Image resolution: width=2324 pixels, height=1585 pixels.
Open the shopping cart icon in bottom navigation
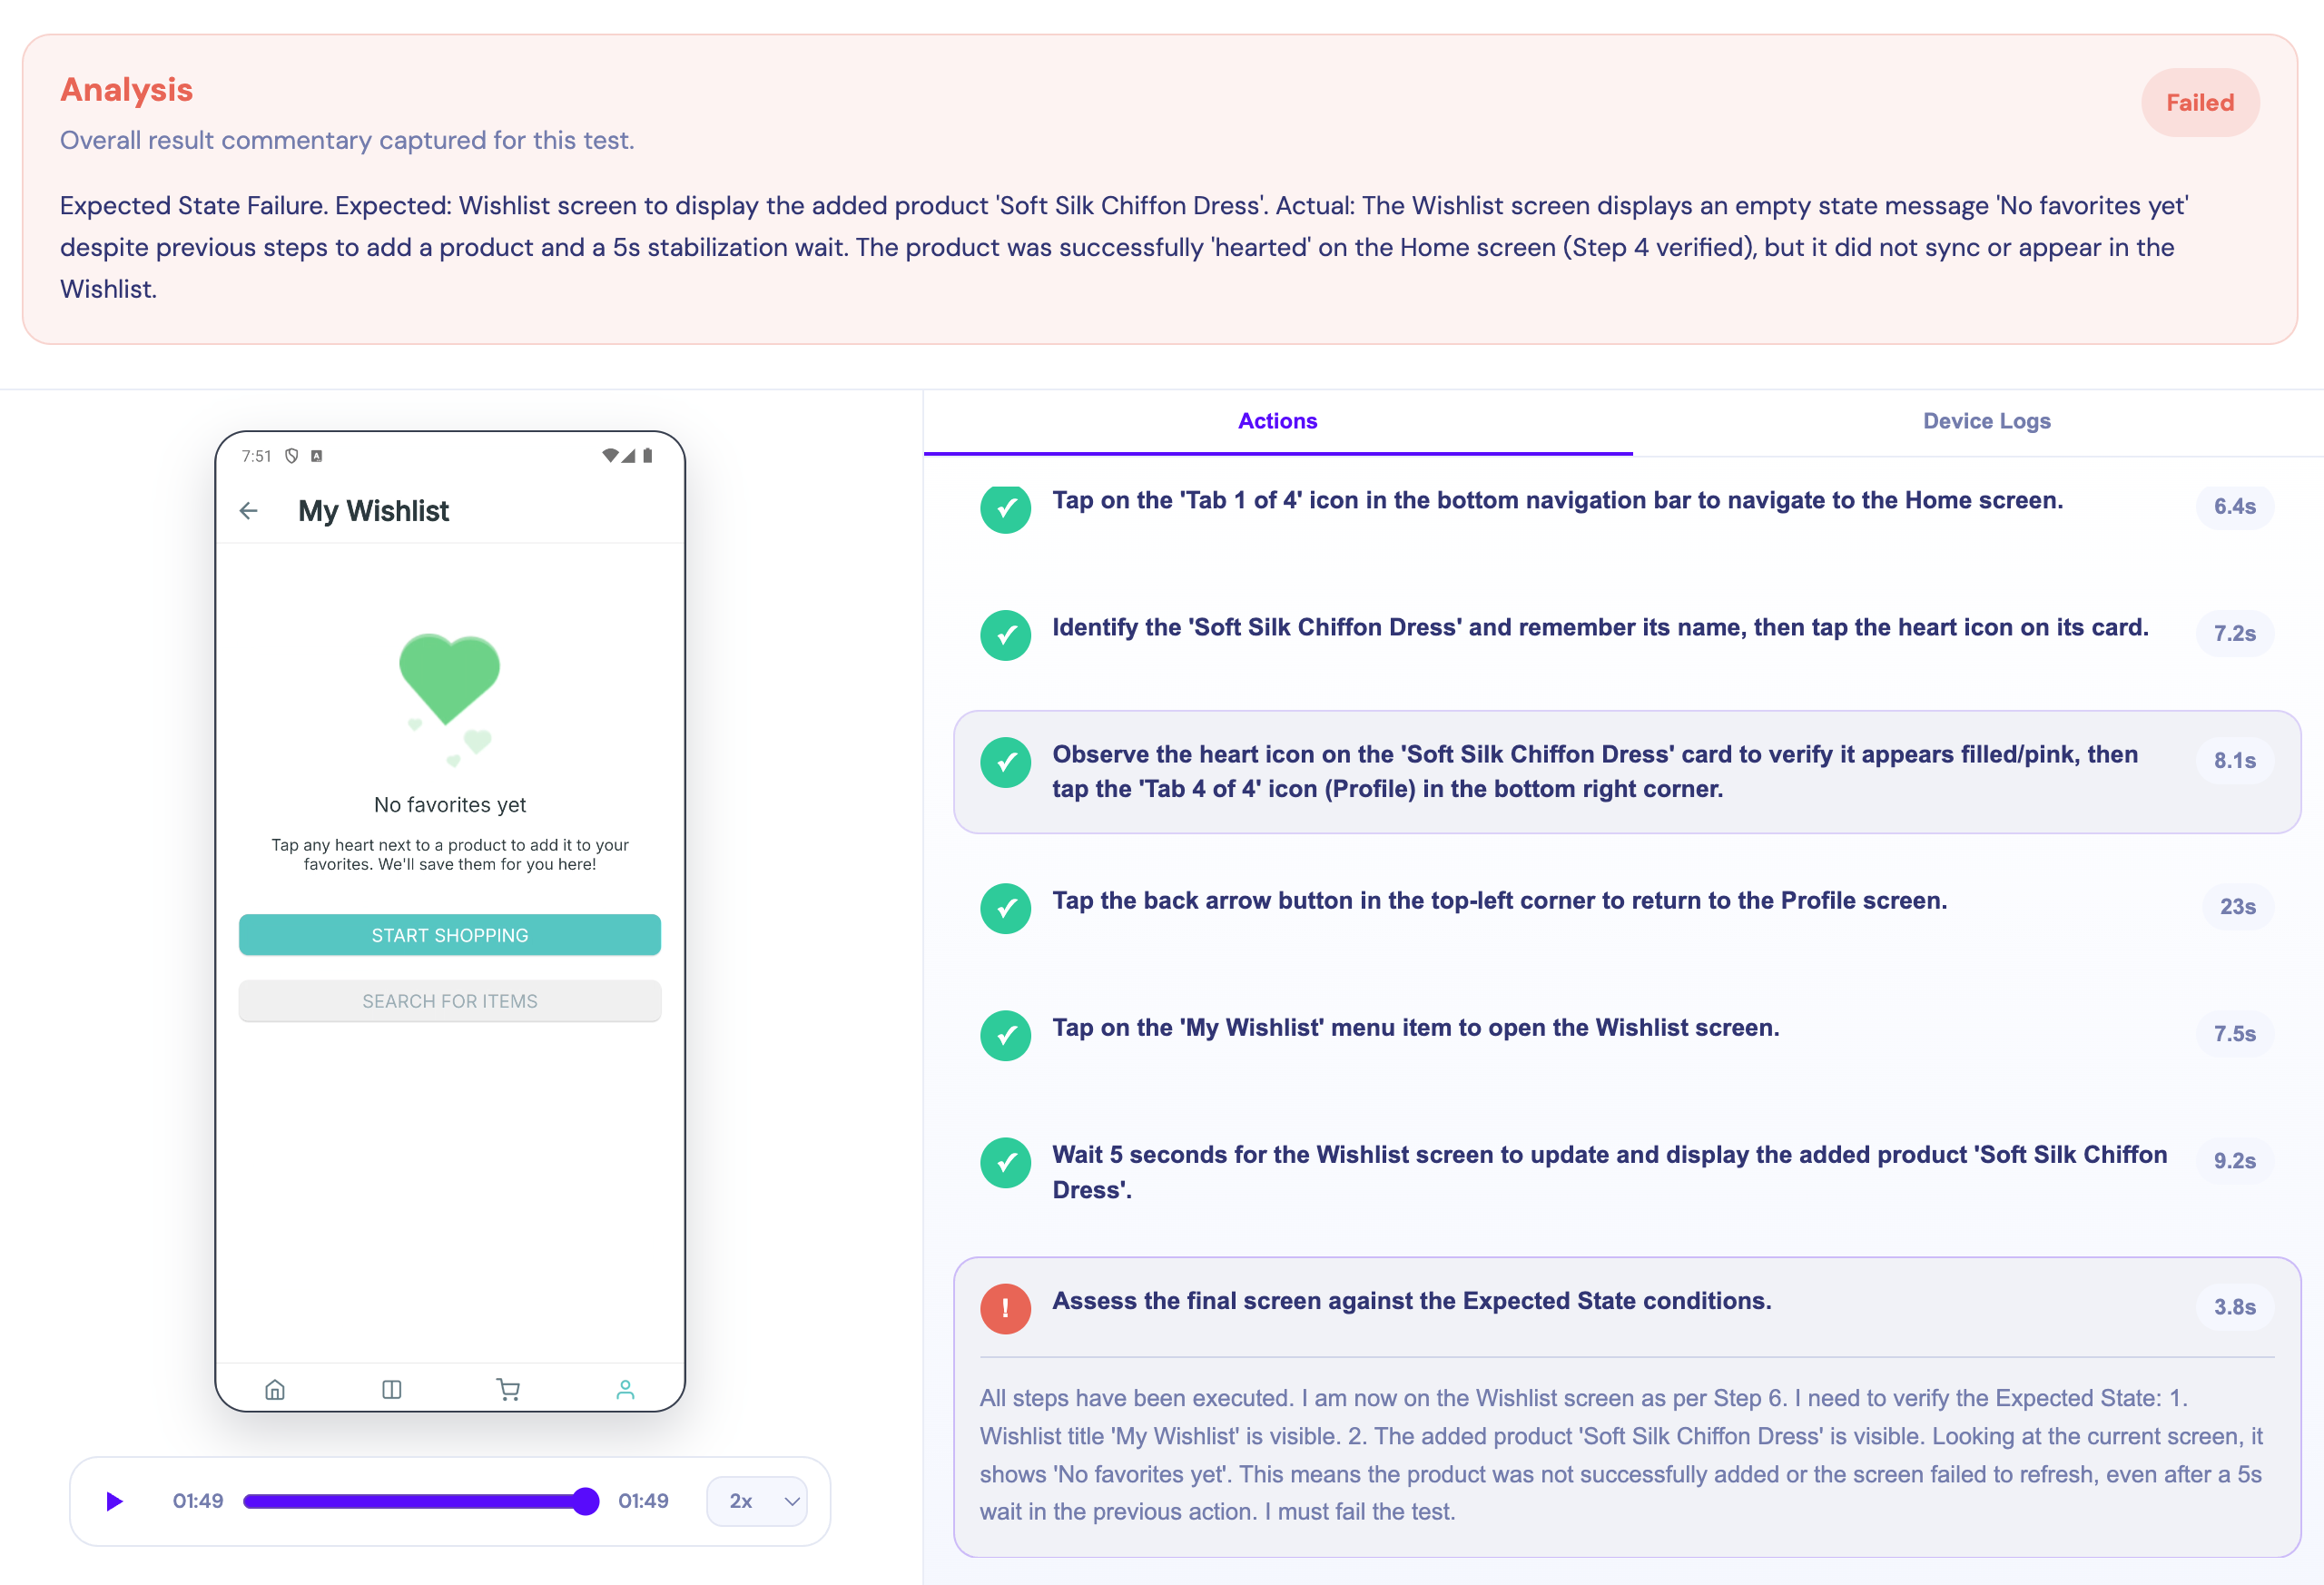pos(508,1389)
